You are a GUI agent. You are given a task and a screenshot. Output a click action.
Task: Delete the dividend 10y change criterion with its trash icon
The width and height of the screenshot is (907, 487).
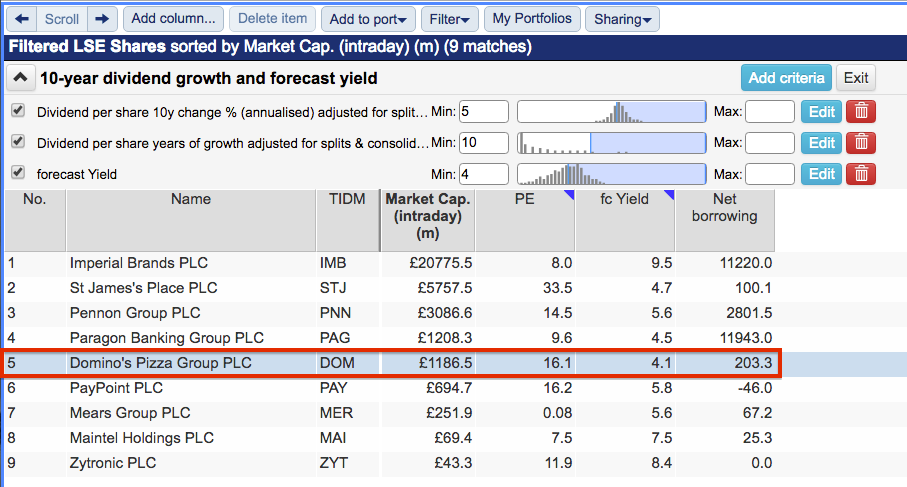(x=861, y=112)
